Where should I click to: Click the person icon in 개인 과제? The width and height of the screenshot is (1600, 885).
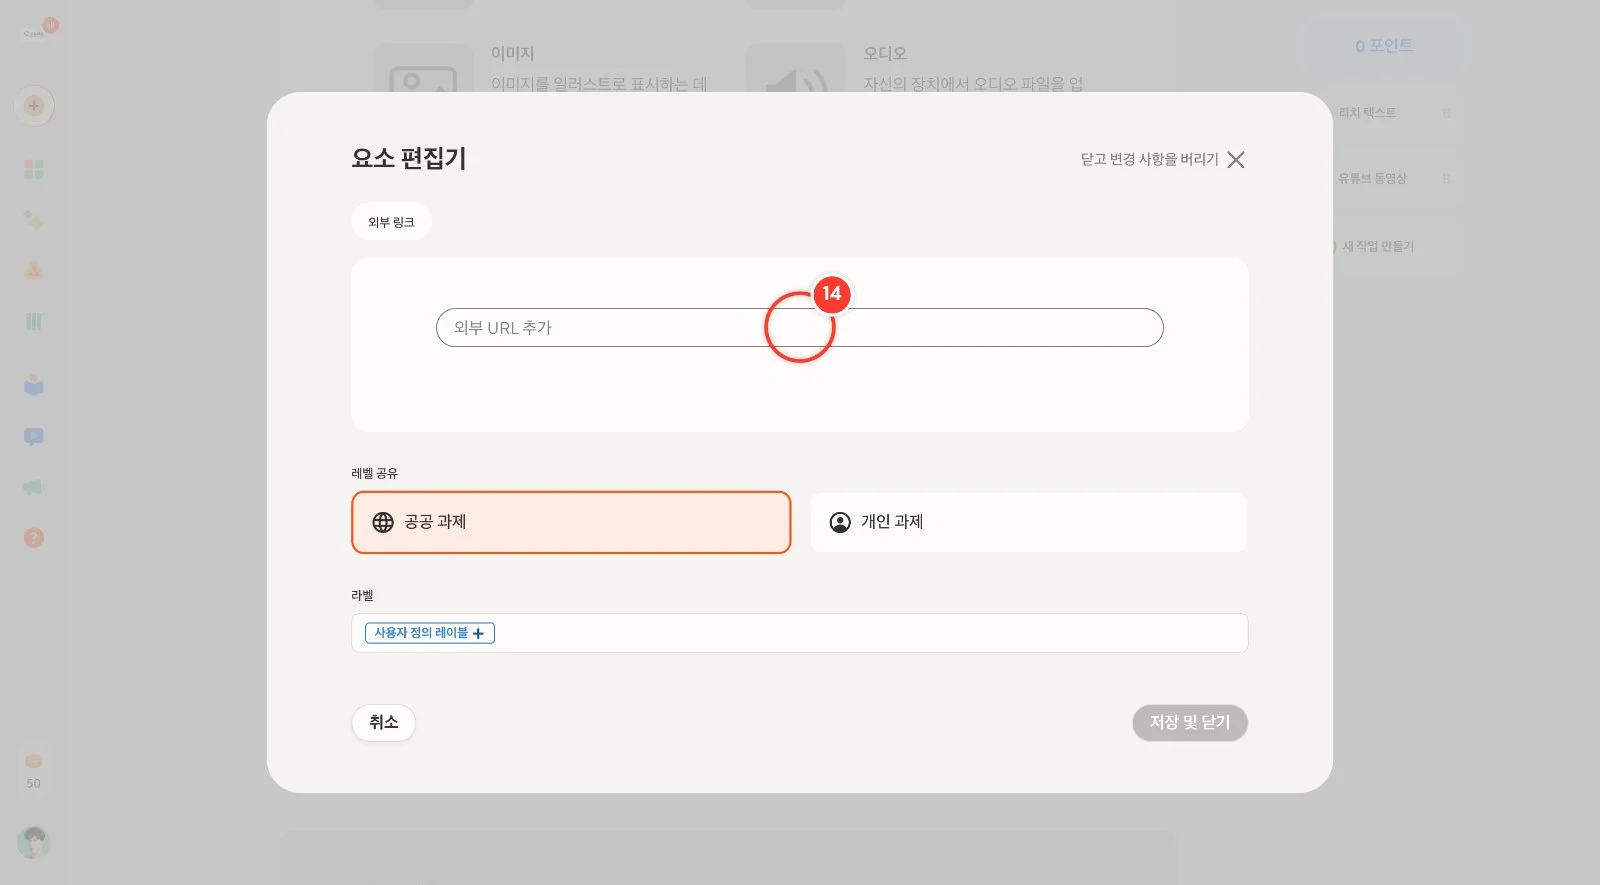(840, 522)
